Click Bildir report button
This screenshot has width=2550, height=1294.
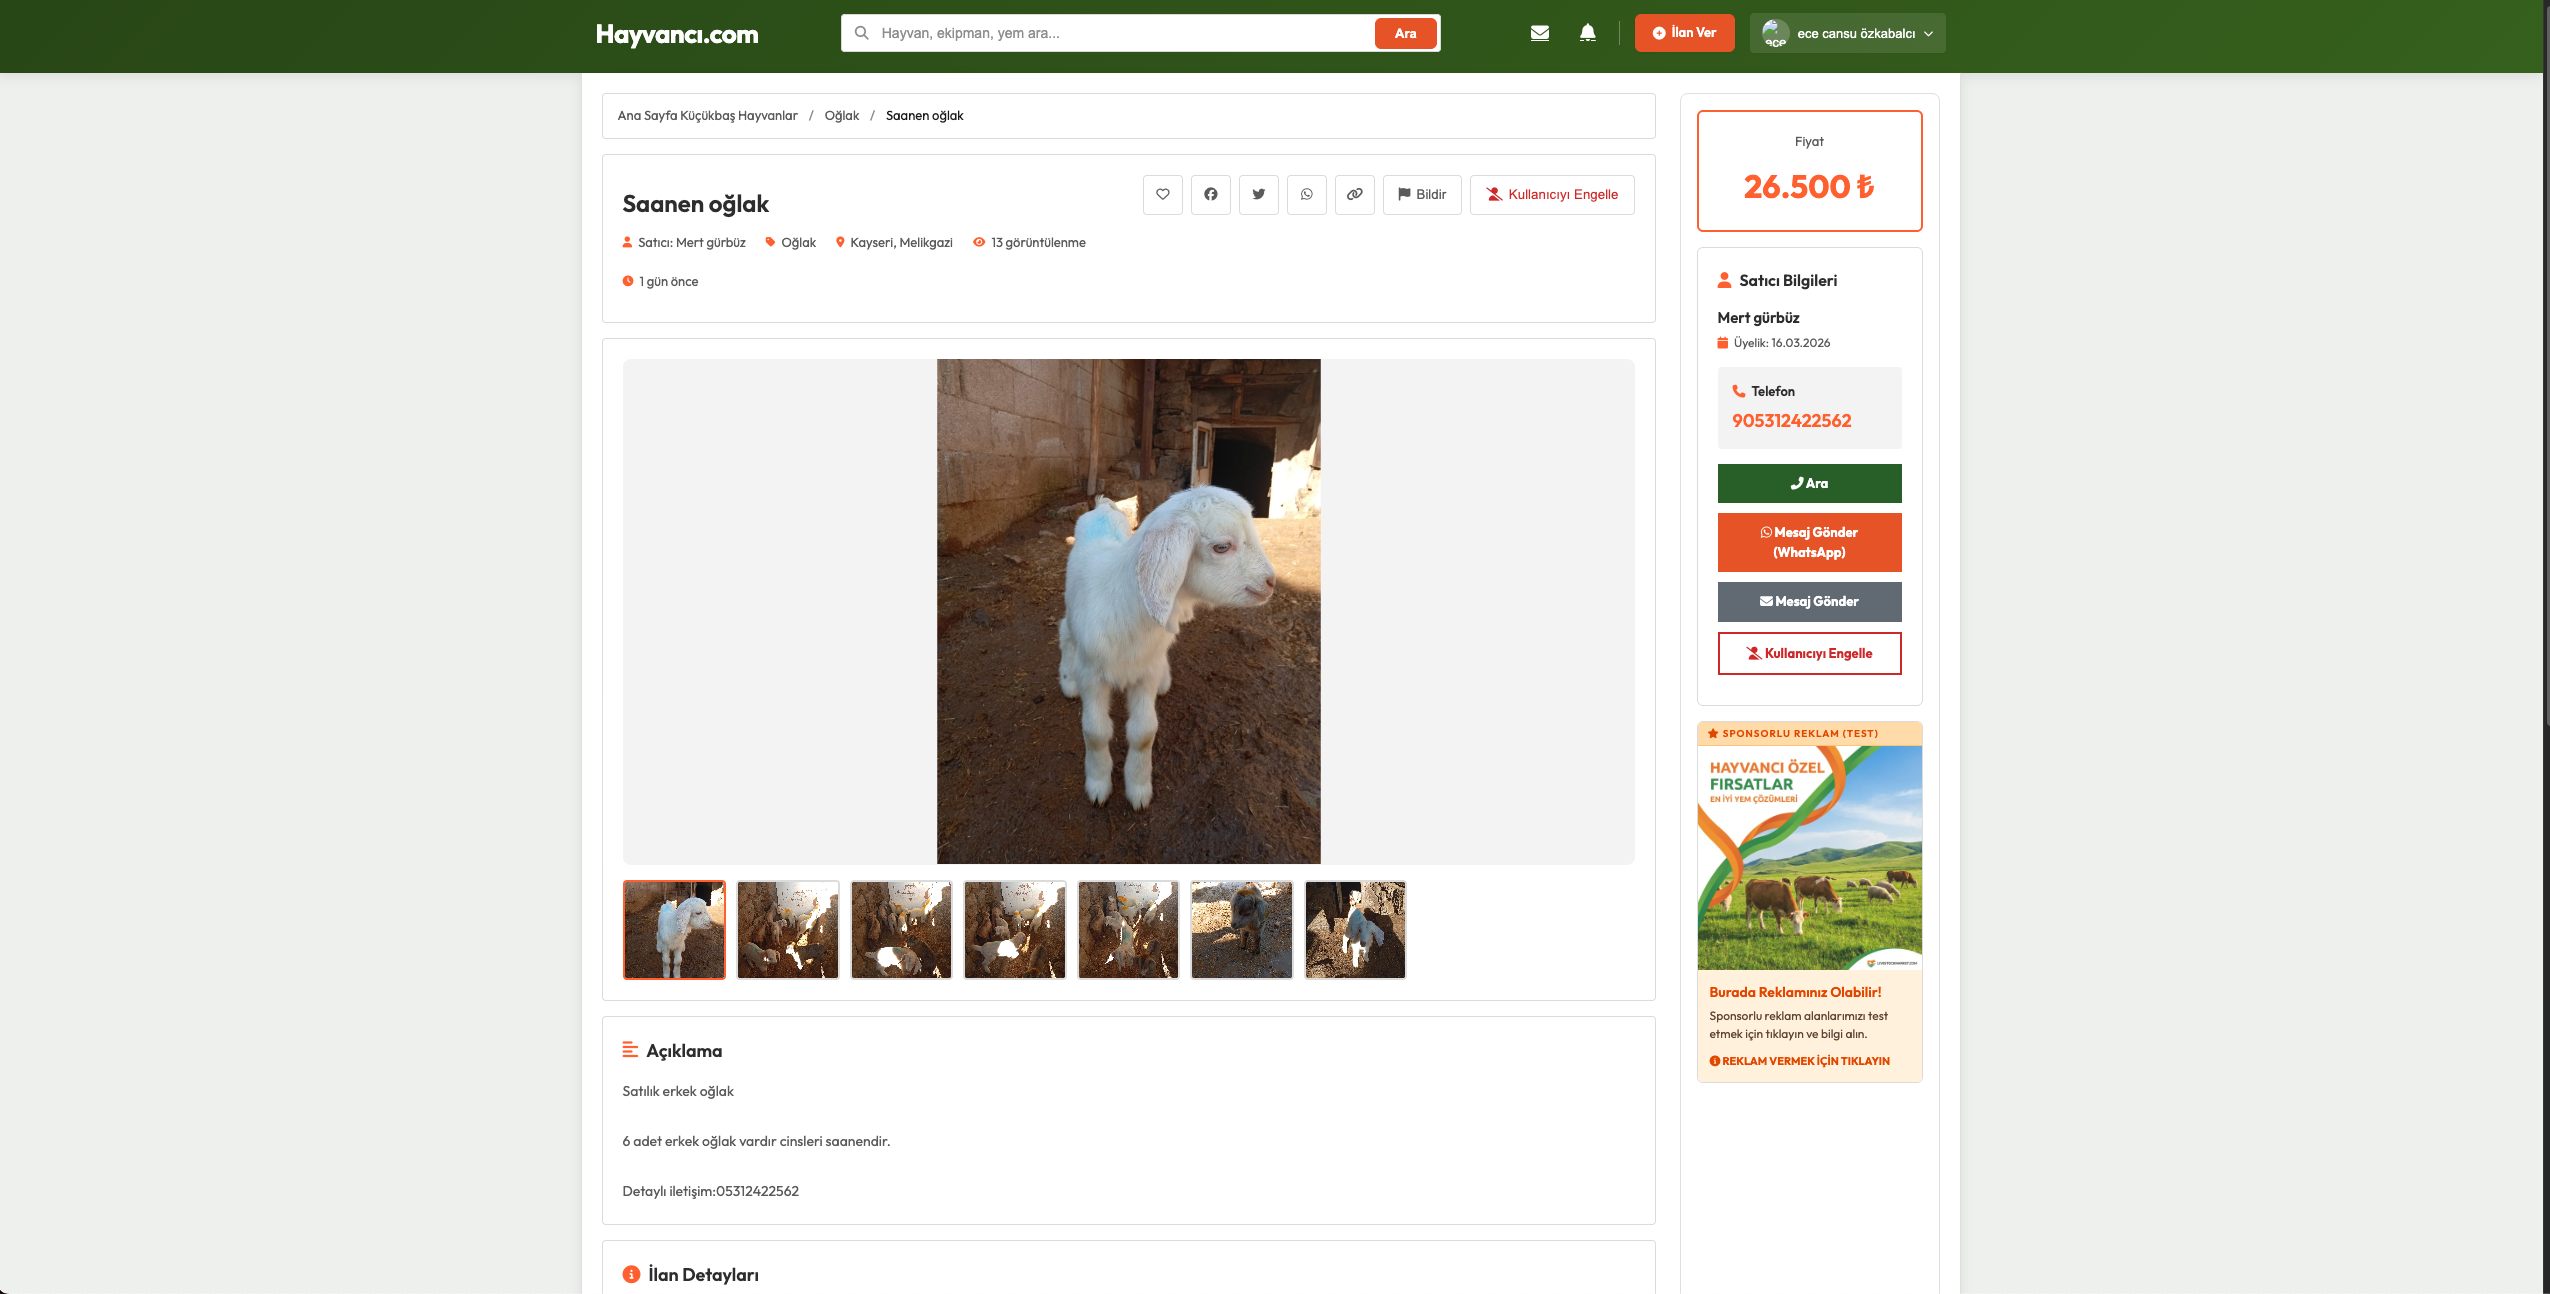[1421, 194]
